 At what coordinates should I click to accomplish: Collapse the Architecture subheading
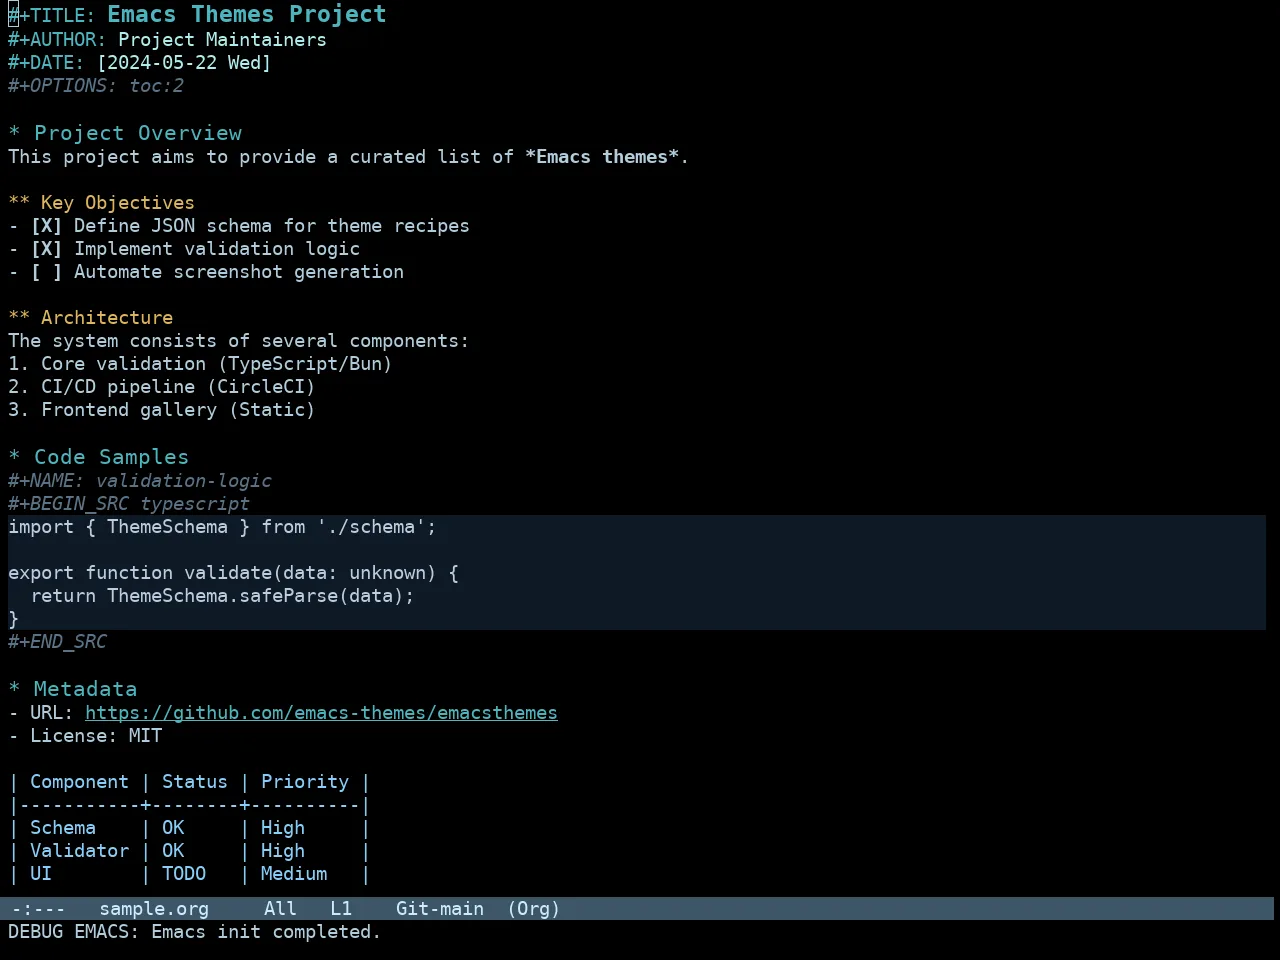[x=19, y=318]
